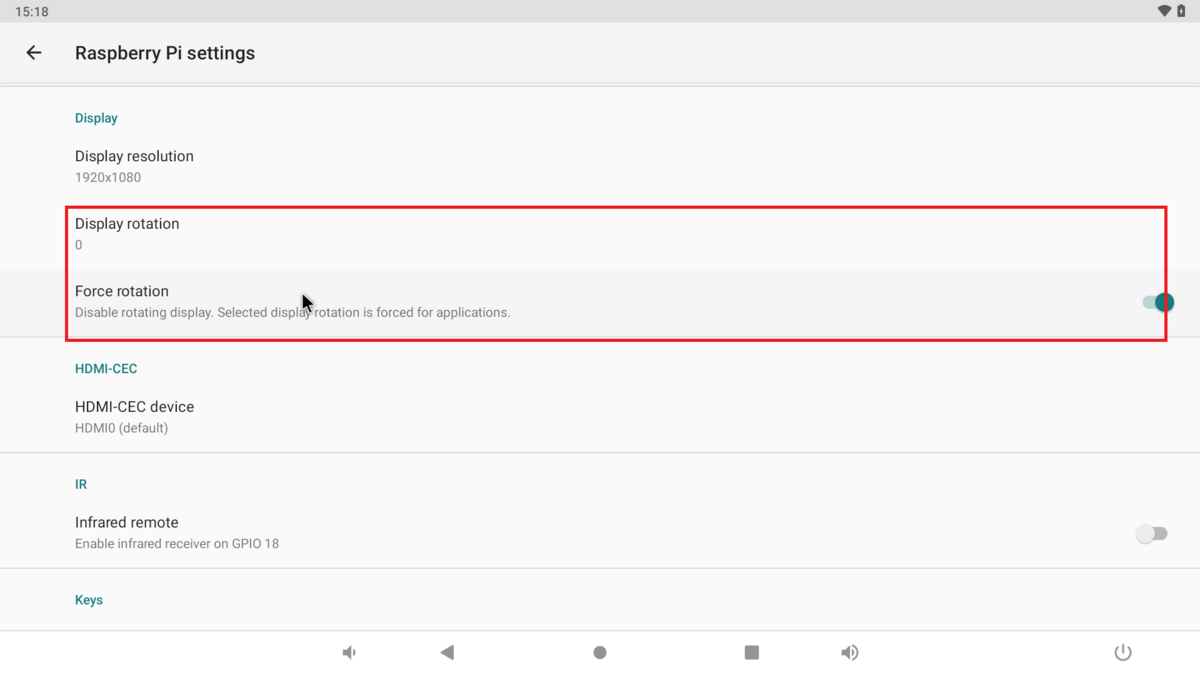Turn off the Force rotation switch
This screenshot has height=675, width=1200.
[x=1158, y=302]
